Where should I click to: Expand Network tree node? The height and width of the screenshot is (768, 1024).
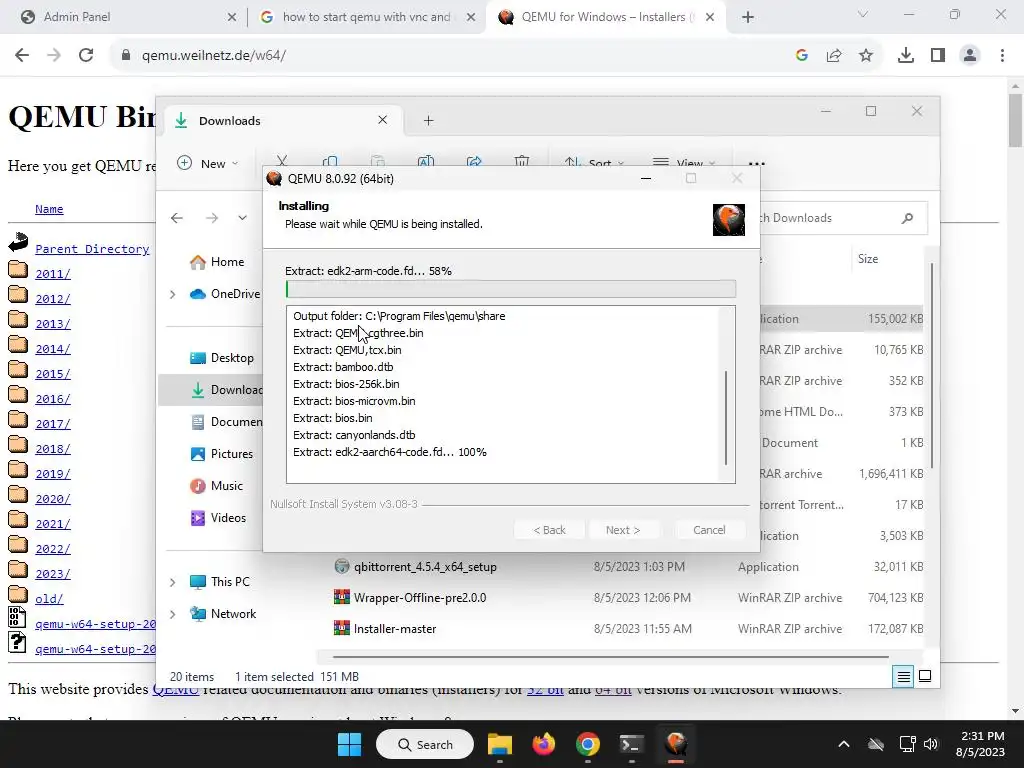pos(172,614)
